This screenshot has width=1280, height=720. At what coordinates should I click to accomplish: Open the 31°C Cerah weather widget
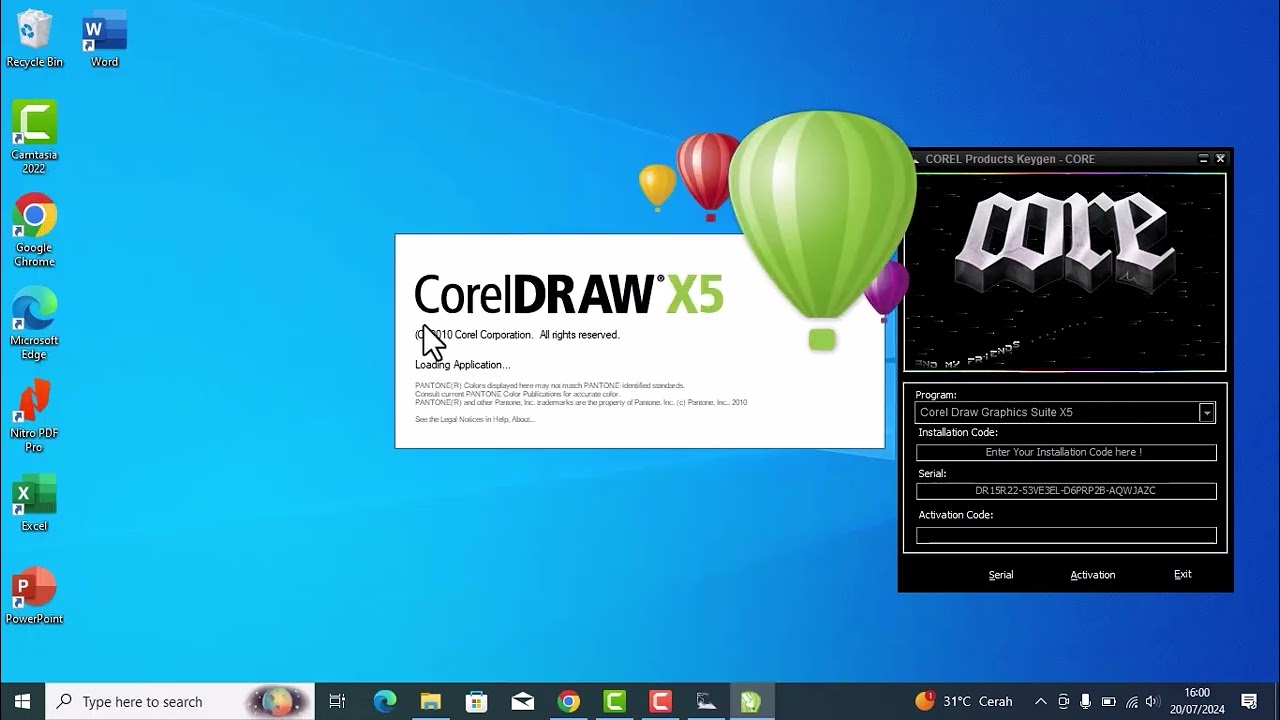963,701
